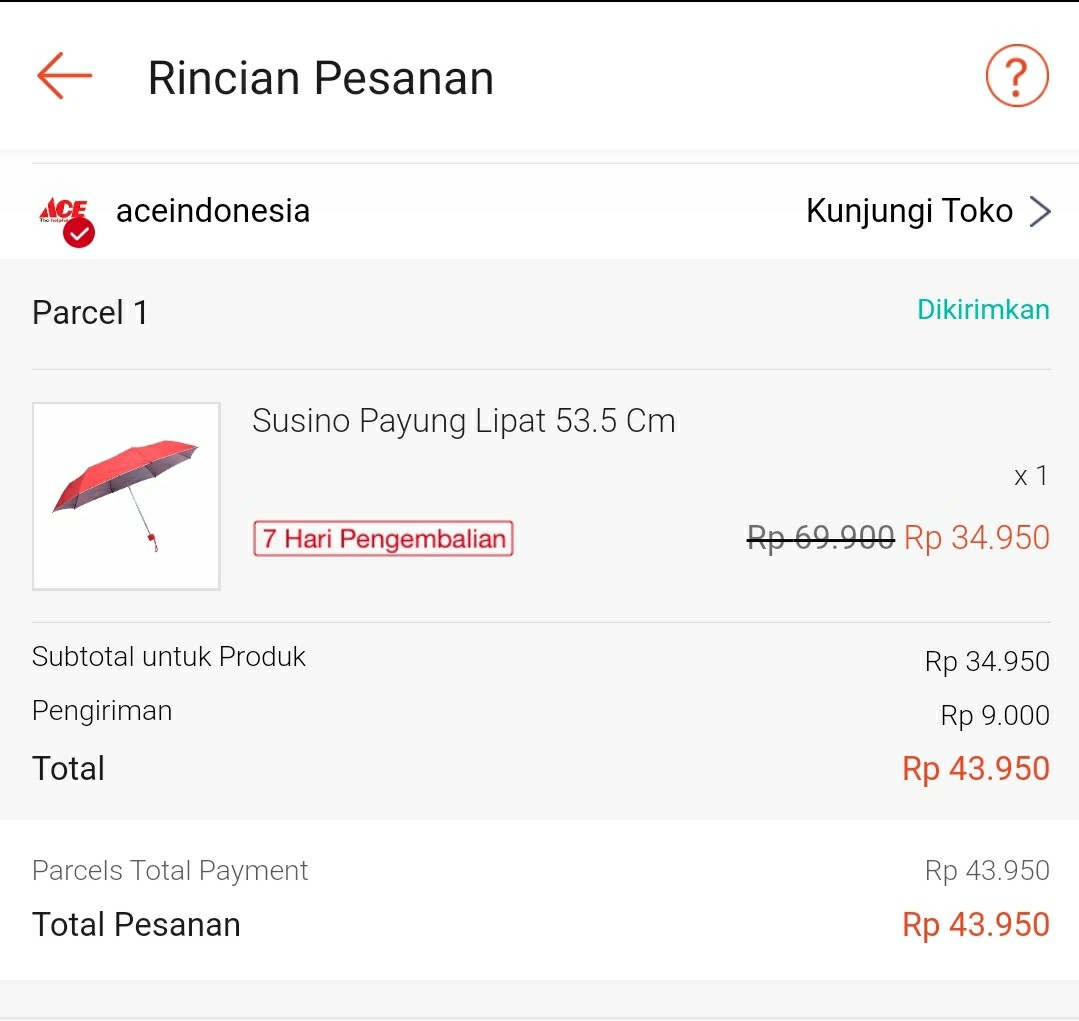This screenshot has height=1021, width=1079.
Task: Click the red verified checkmark badge
Action: (x=79, y=233)
